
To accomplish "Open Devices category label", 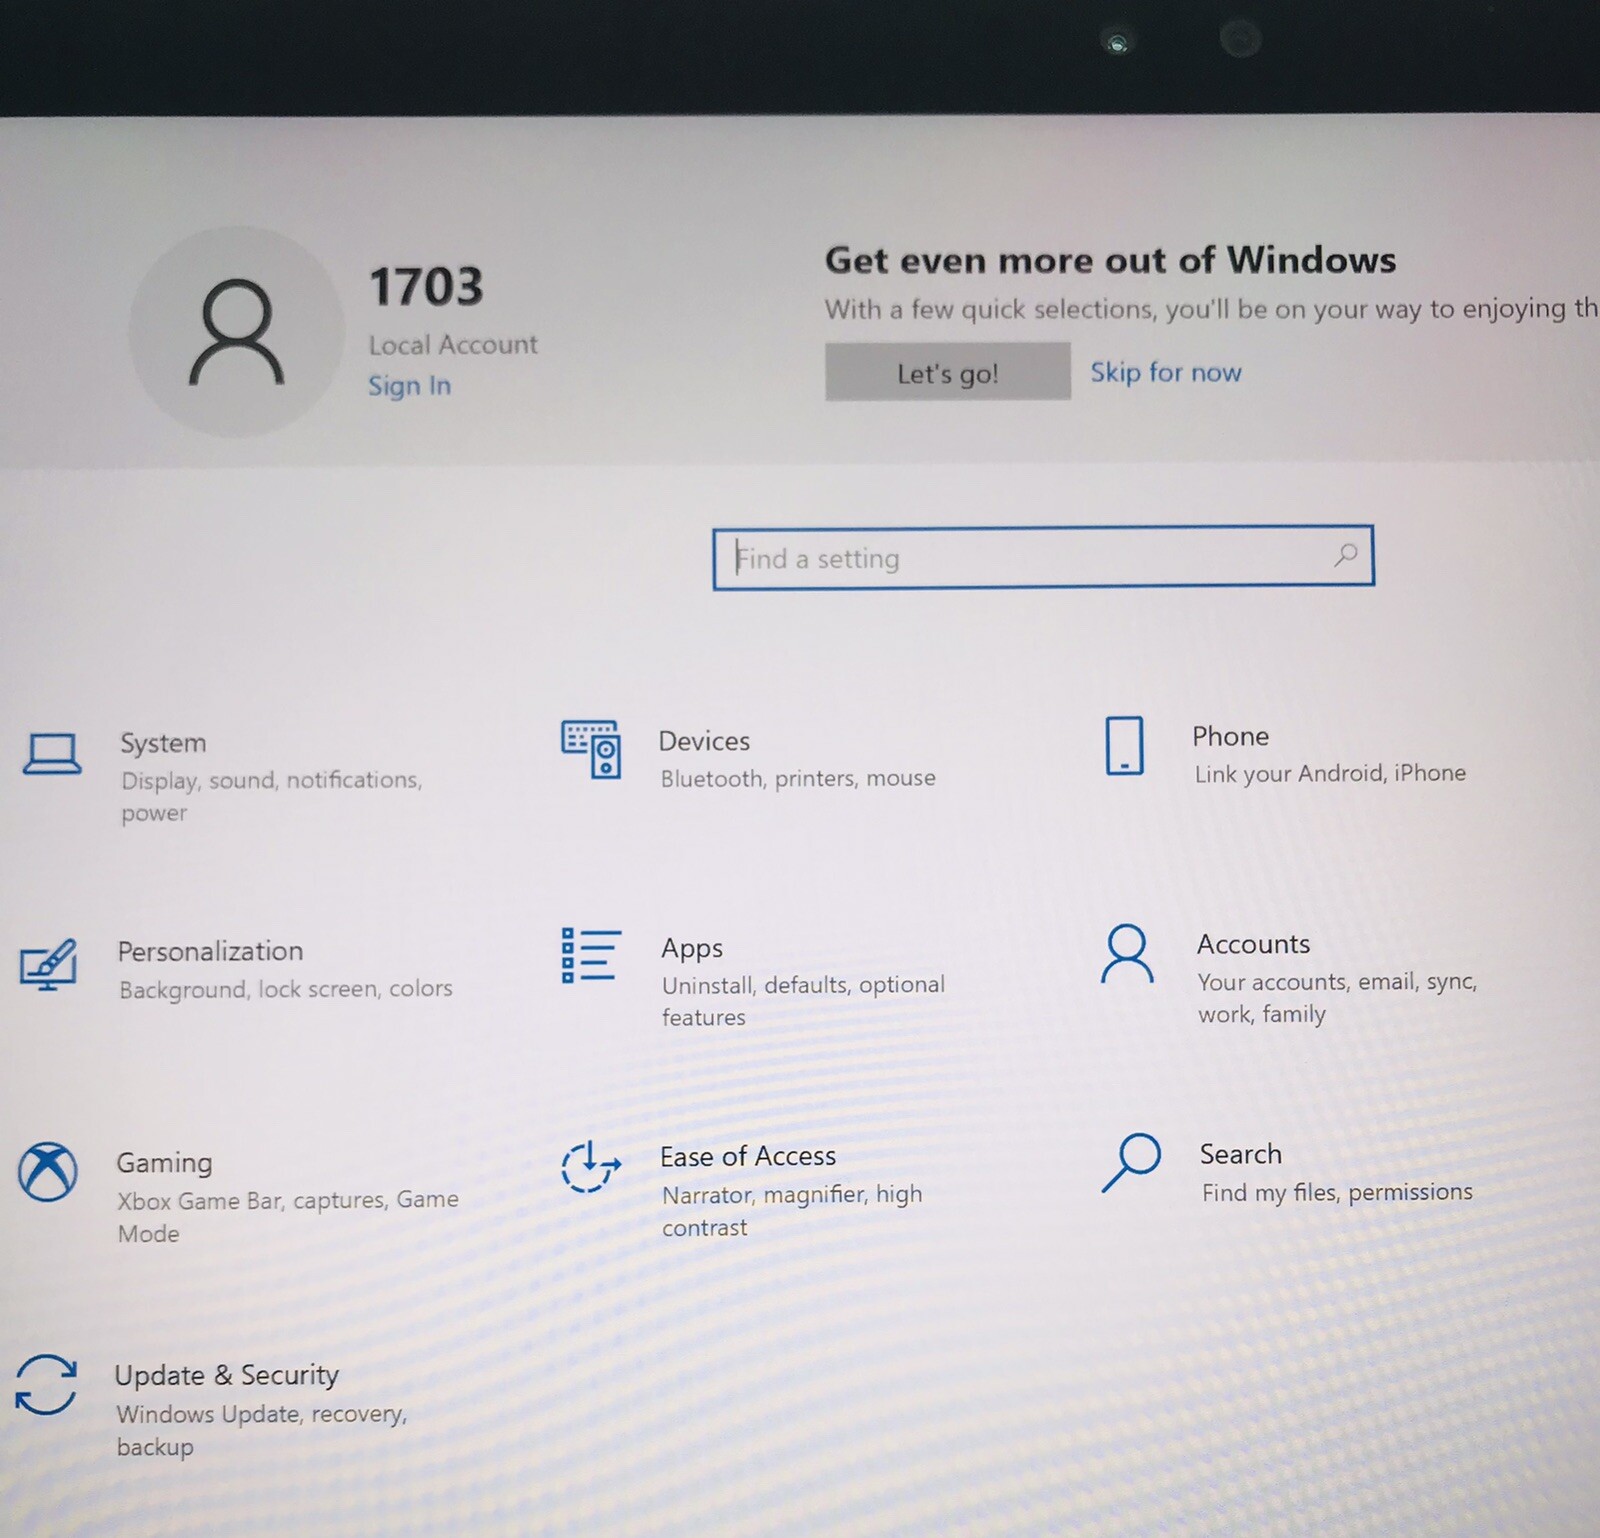I will point(704,741).
